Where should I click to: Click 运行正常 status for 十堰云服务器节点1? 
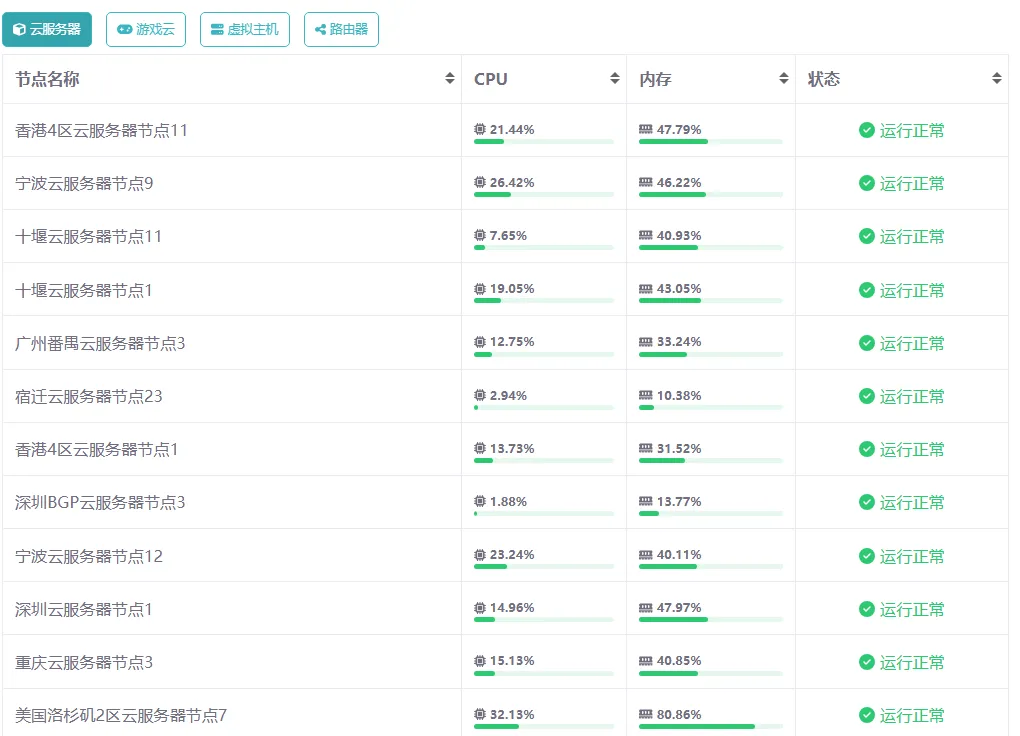click(x=911, y=290)
